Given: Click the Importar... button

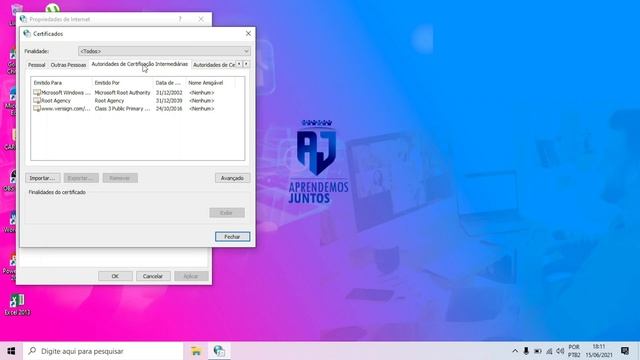Looking at the screenshot, I should coord(42,178).
